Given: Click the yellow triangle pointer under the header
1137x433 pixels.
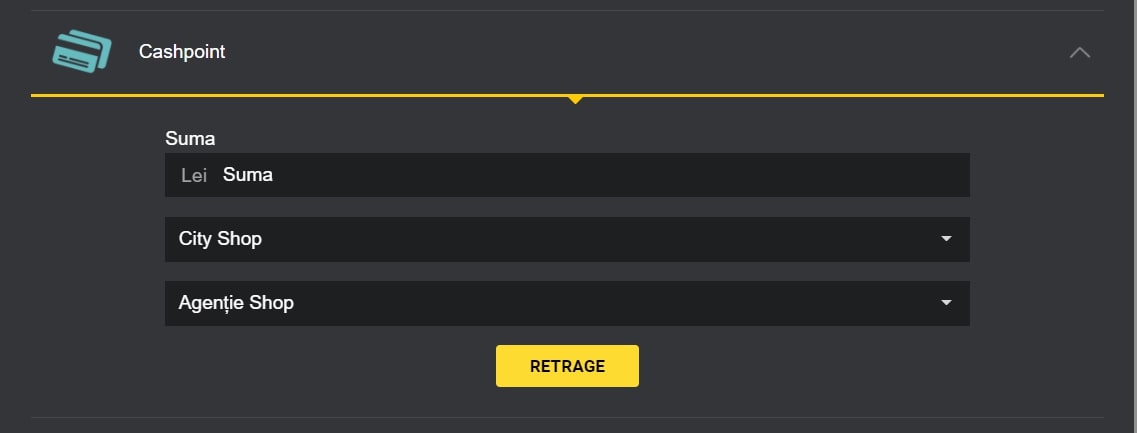Looking at the screenshot, I should point(575,100).
